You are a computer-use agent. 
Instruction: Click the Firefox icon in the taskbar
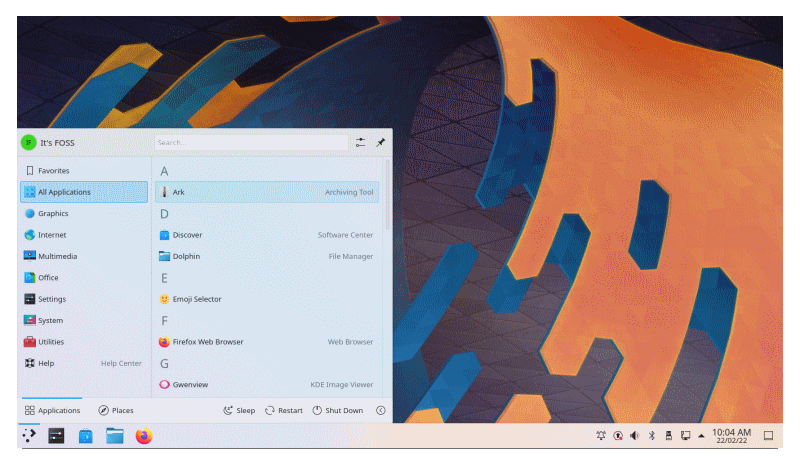tap(143, 436)
